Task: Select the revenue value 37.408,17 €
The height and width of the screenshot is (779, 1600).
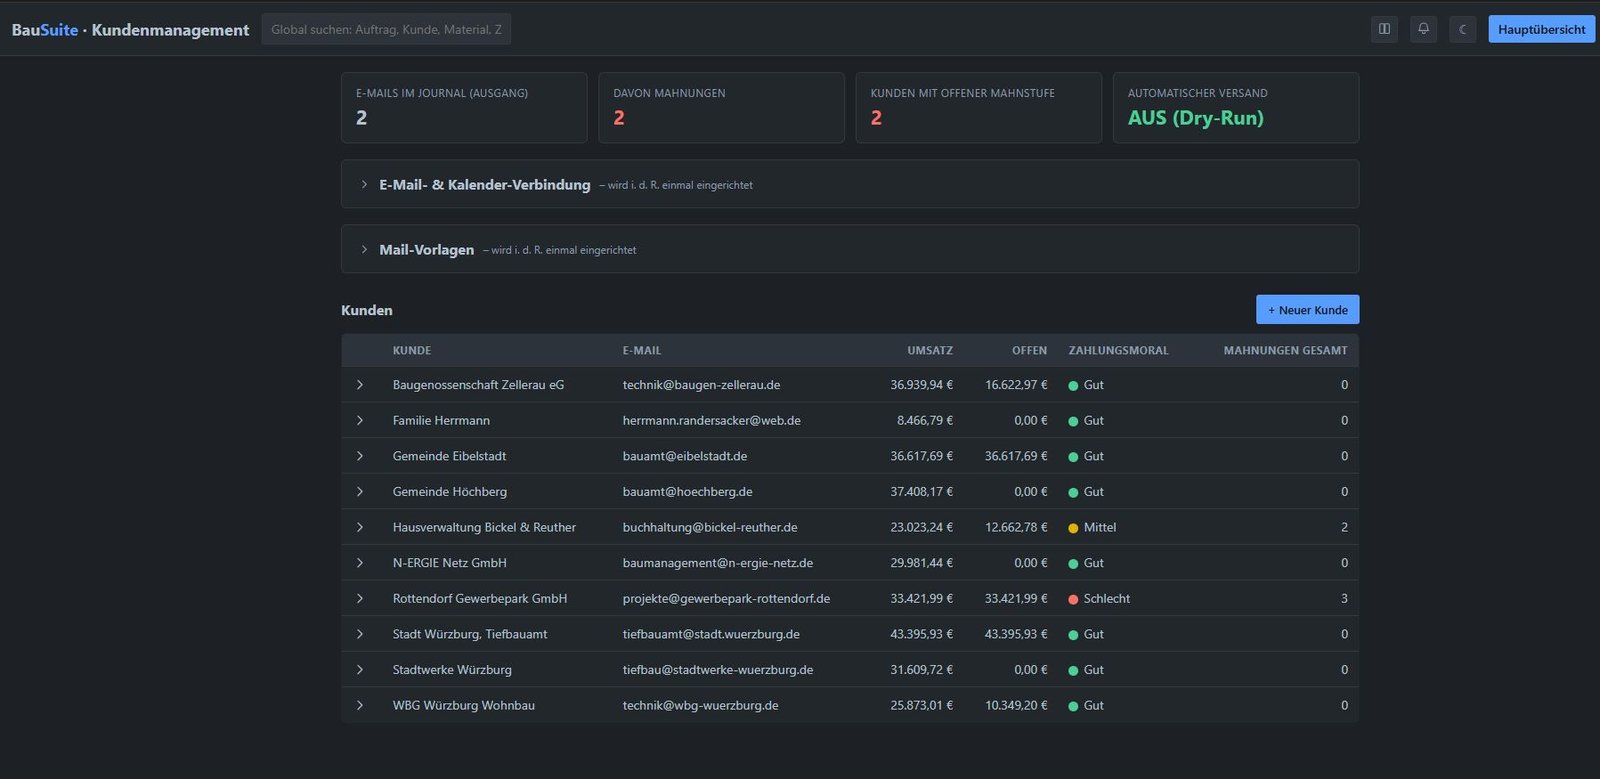Action: [x=921, y=492]
